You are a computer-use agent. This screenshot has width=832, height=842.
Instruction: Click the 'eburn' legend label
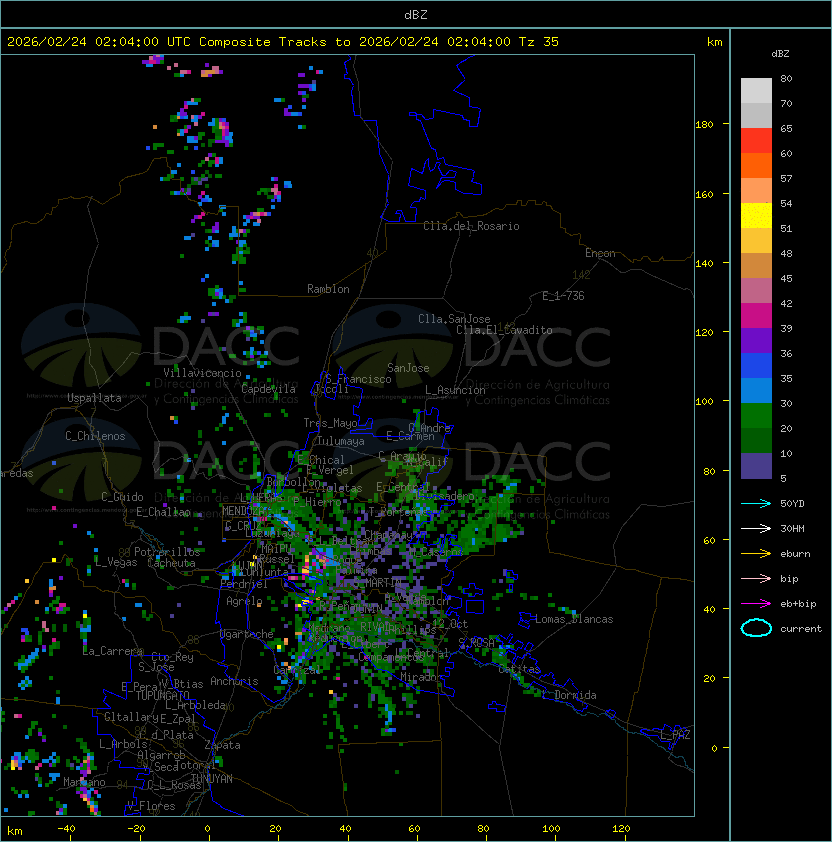[795, 554]
